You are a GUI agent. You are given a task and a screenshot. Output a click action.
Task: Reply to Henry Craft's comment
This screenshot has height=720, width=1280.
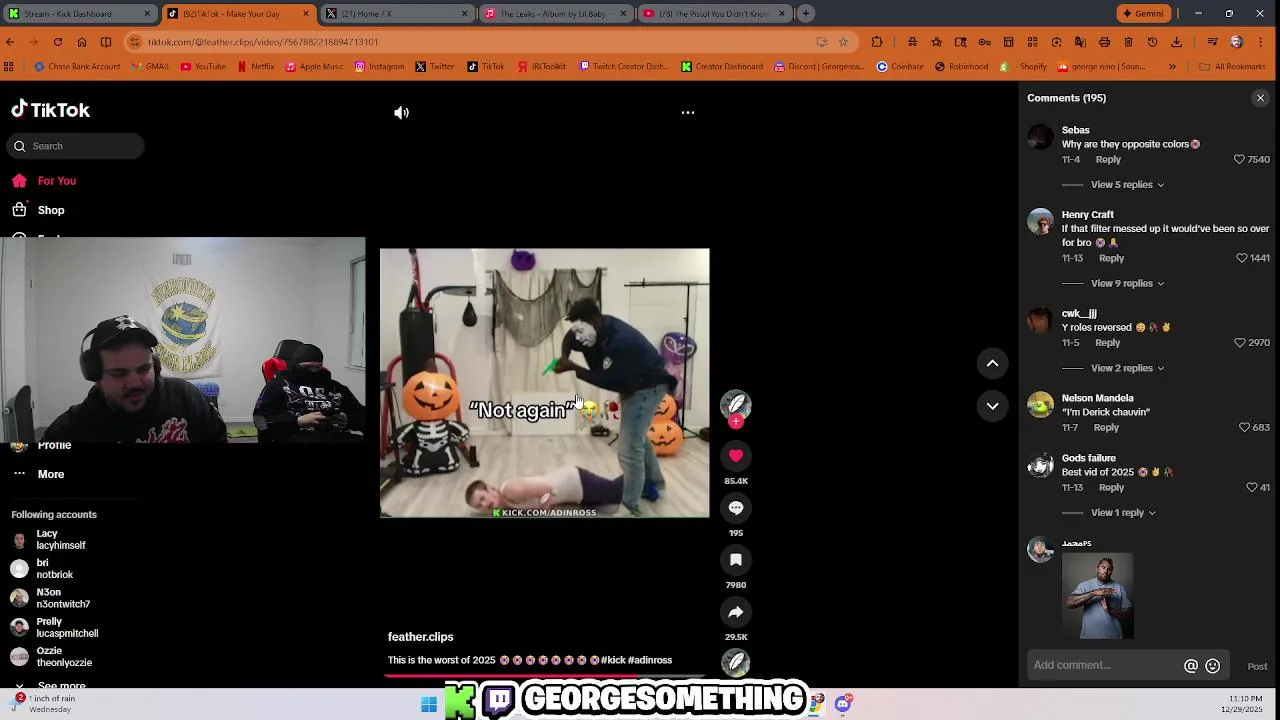coord(1111,258)
